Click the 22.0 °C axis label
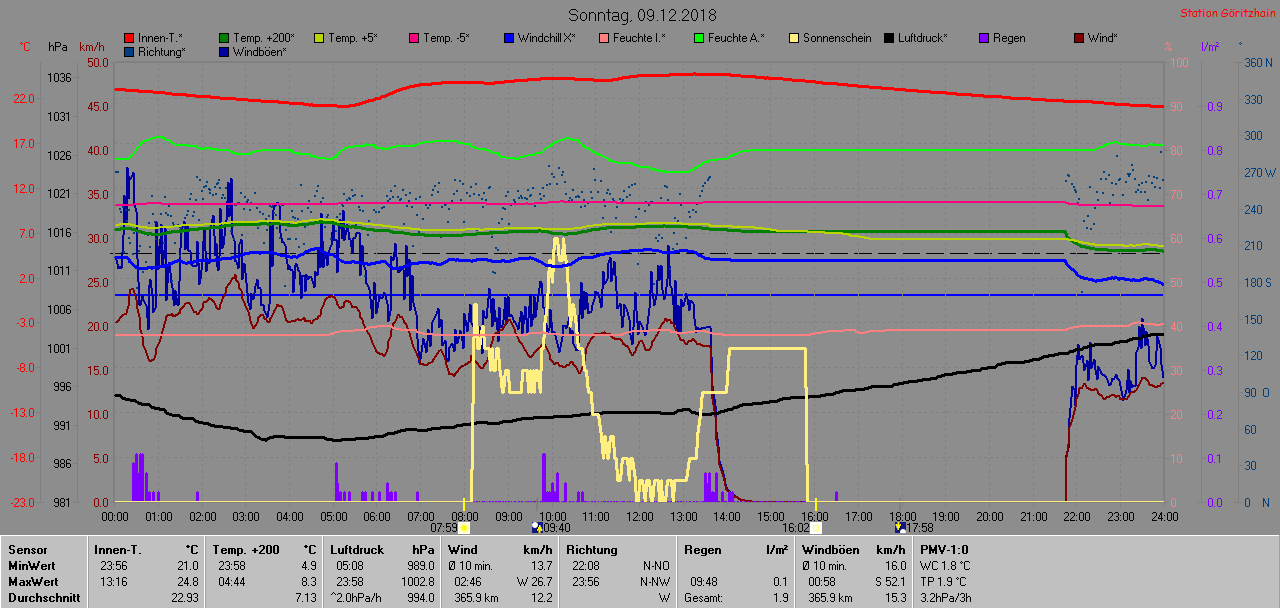 point(24,98)
